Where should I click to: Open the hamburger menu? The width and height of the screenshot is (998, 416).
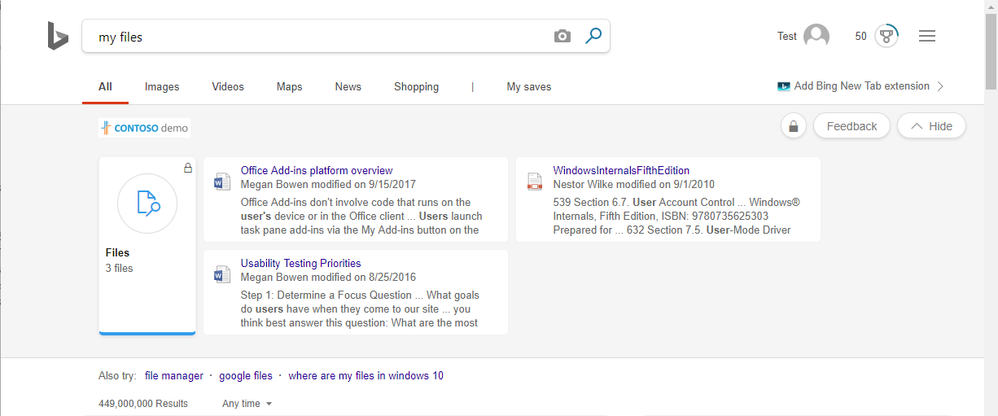click(927, 36)
